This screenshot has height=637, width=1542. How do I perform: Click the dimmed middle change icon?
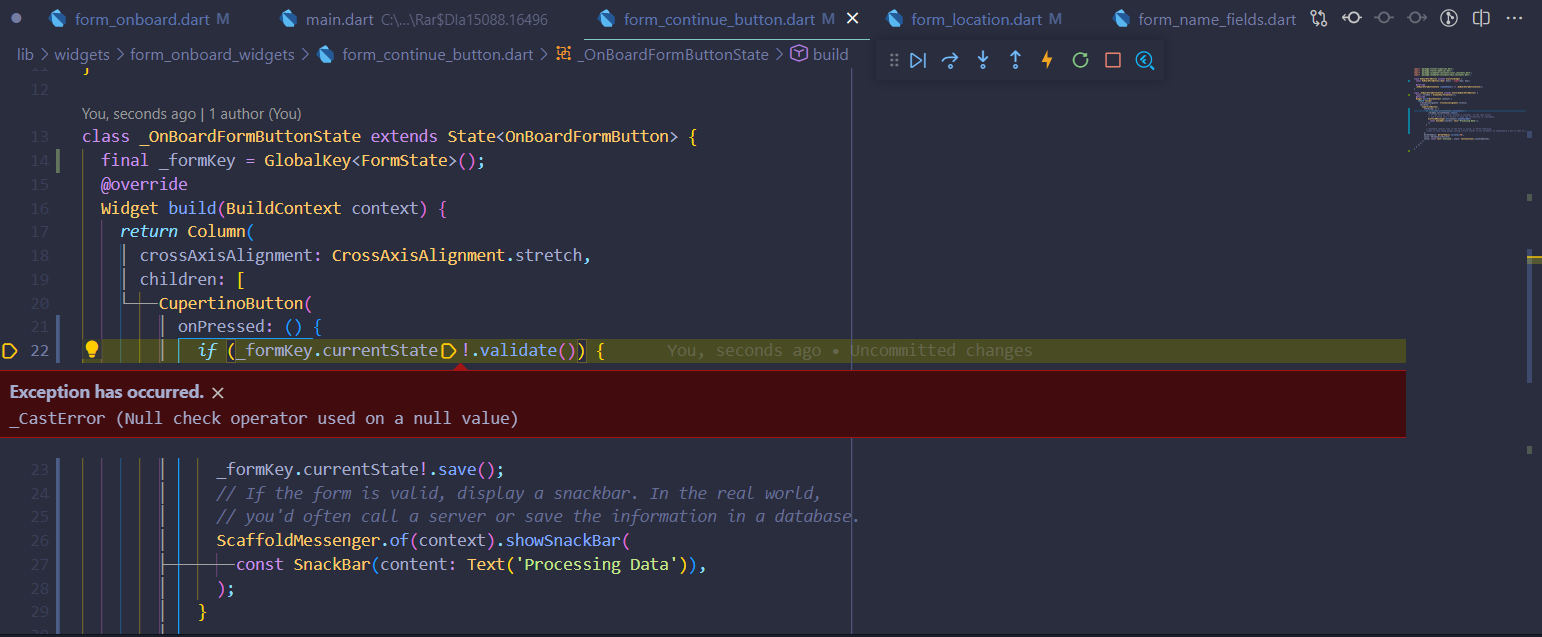[1384, 18]
